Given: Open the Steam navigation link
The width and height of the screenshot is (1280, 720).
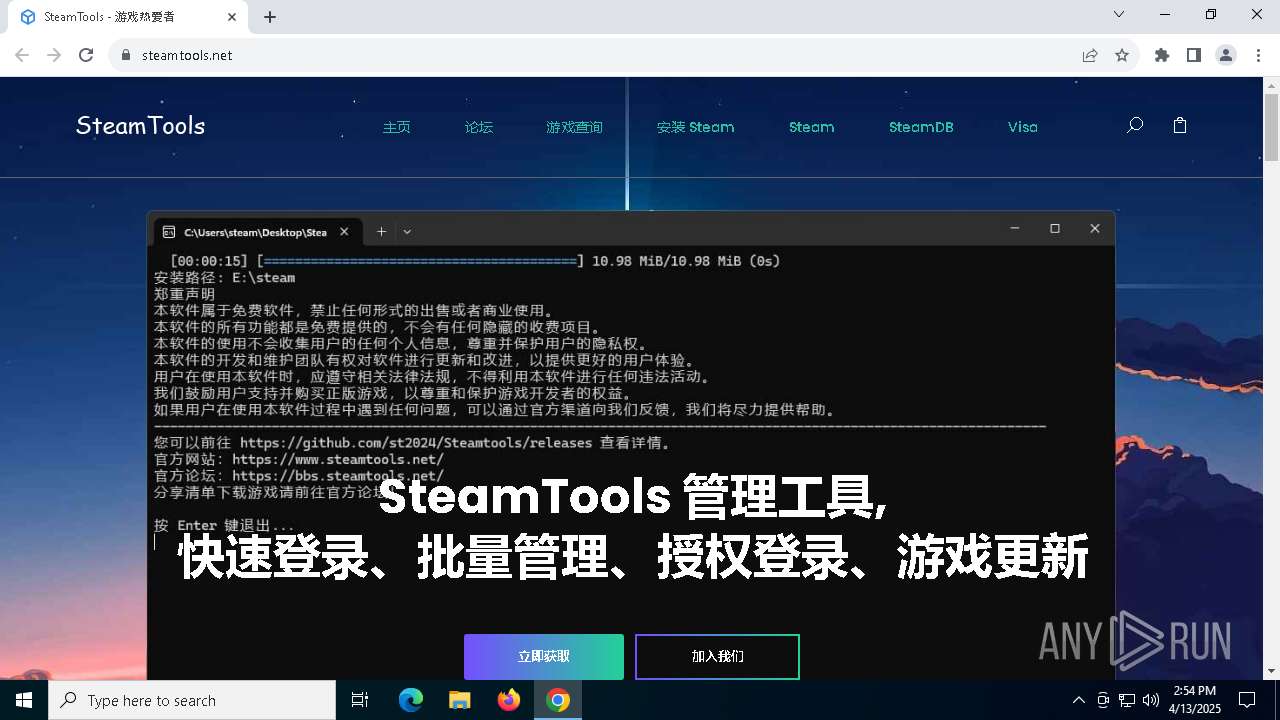Looking at the screenshot, I should pyautogui.click(x=811, y=127).
